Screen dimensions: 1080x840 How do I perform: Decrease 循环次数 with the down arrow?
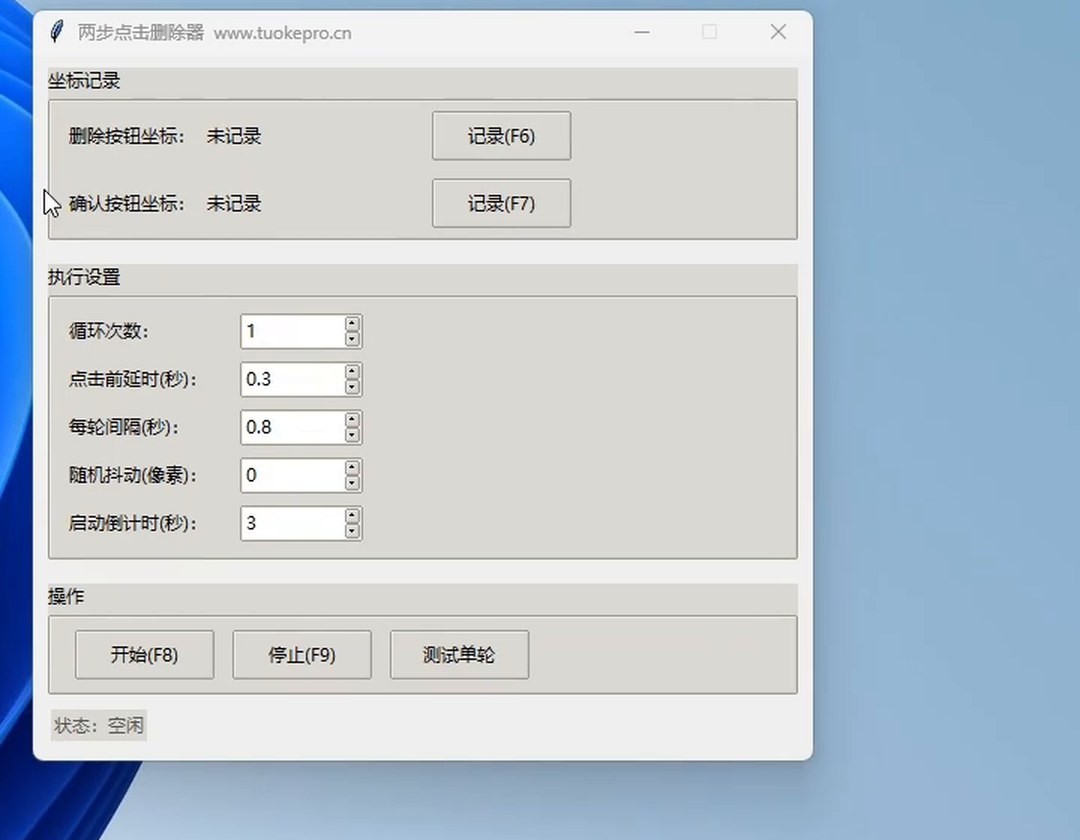pos(353,339)
